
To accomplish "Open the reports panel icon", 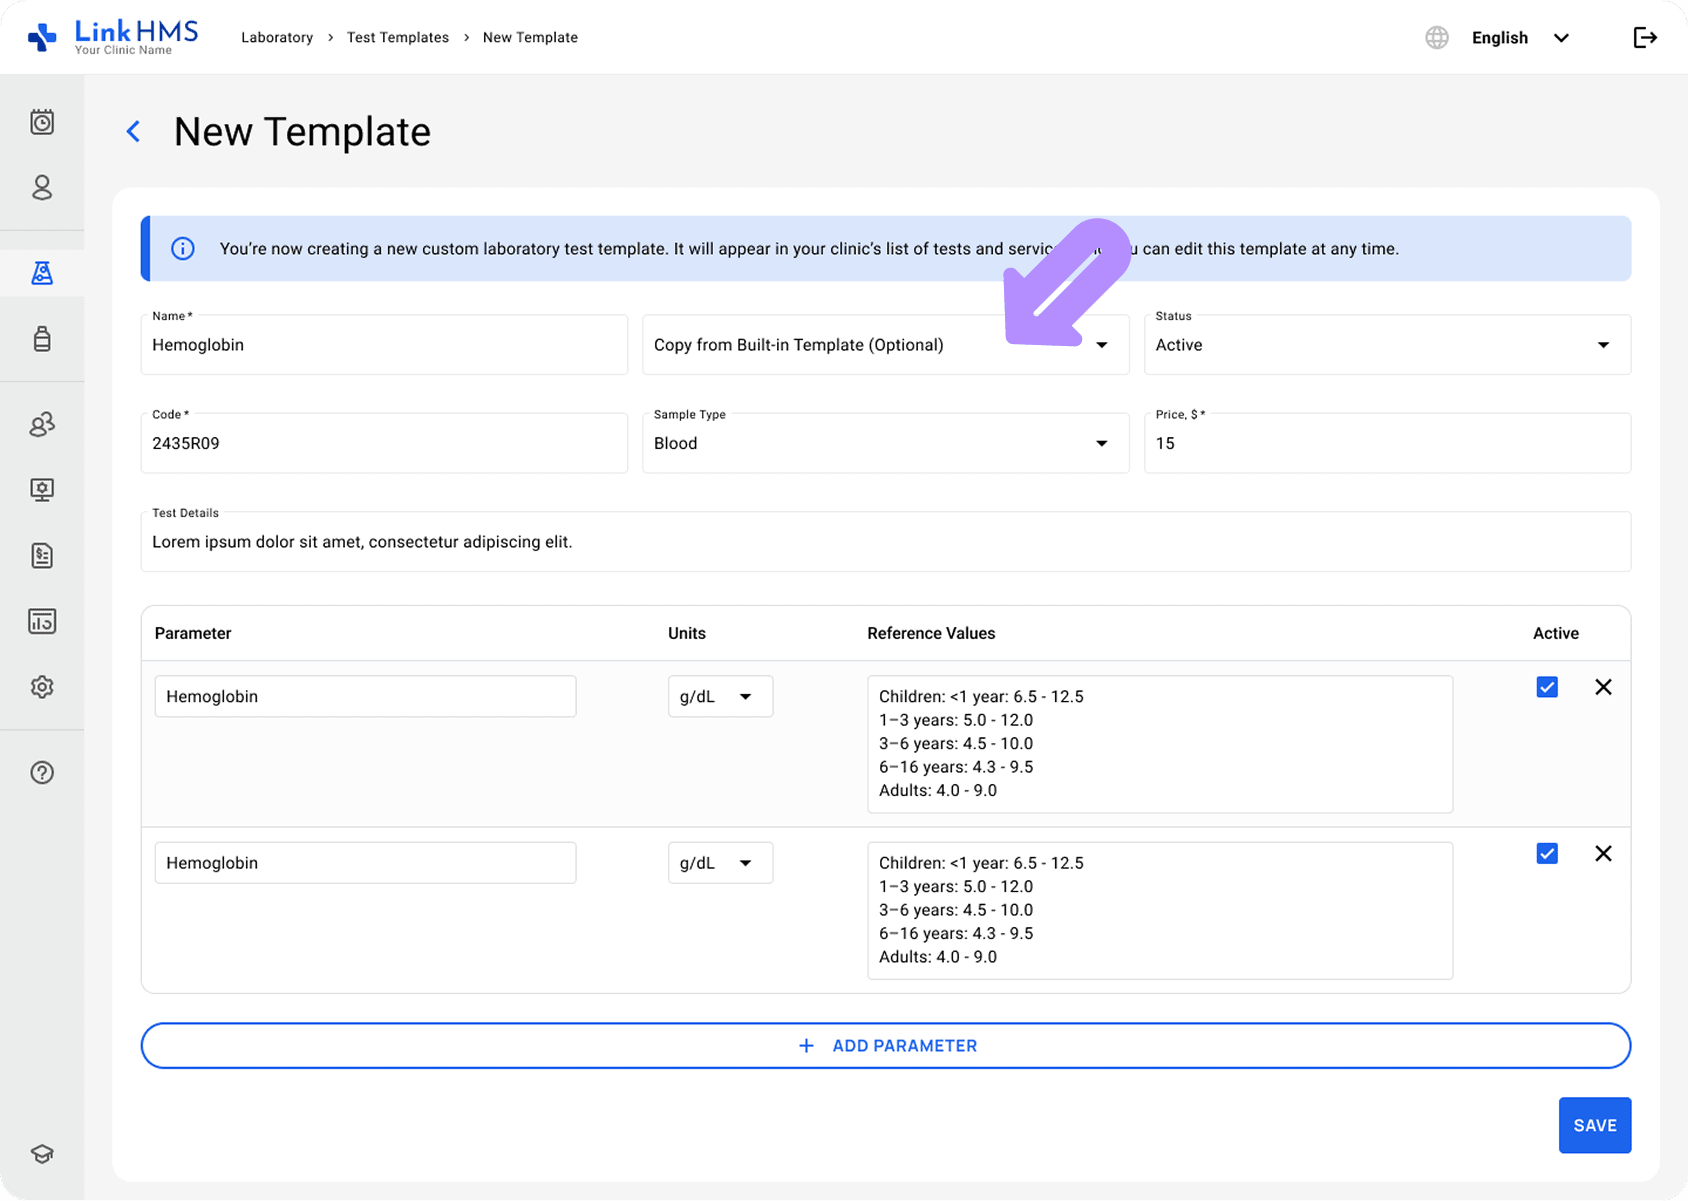I will click(x=42, y=621).
